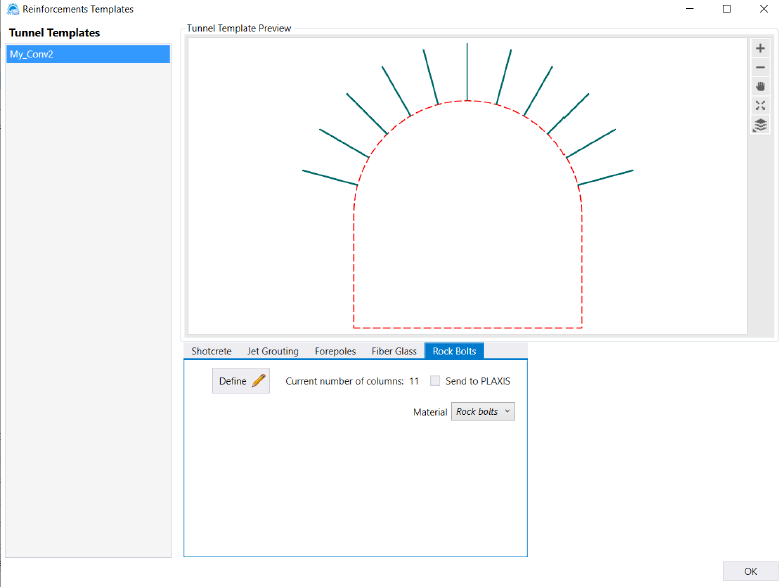Select the Rock Bolts tab
The width and height of the screenshot is (783, 587).
click(454, 351)
